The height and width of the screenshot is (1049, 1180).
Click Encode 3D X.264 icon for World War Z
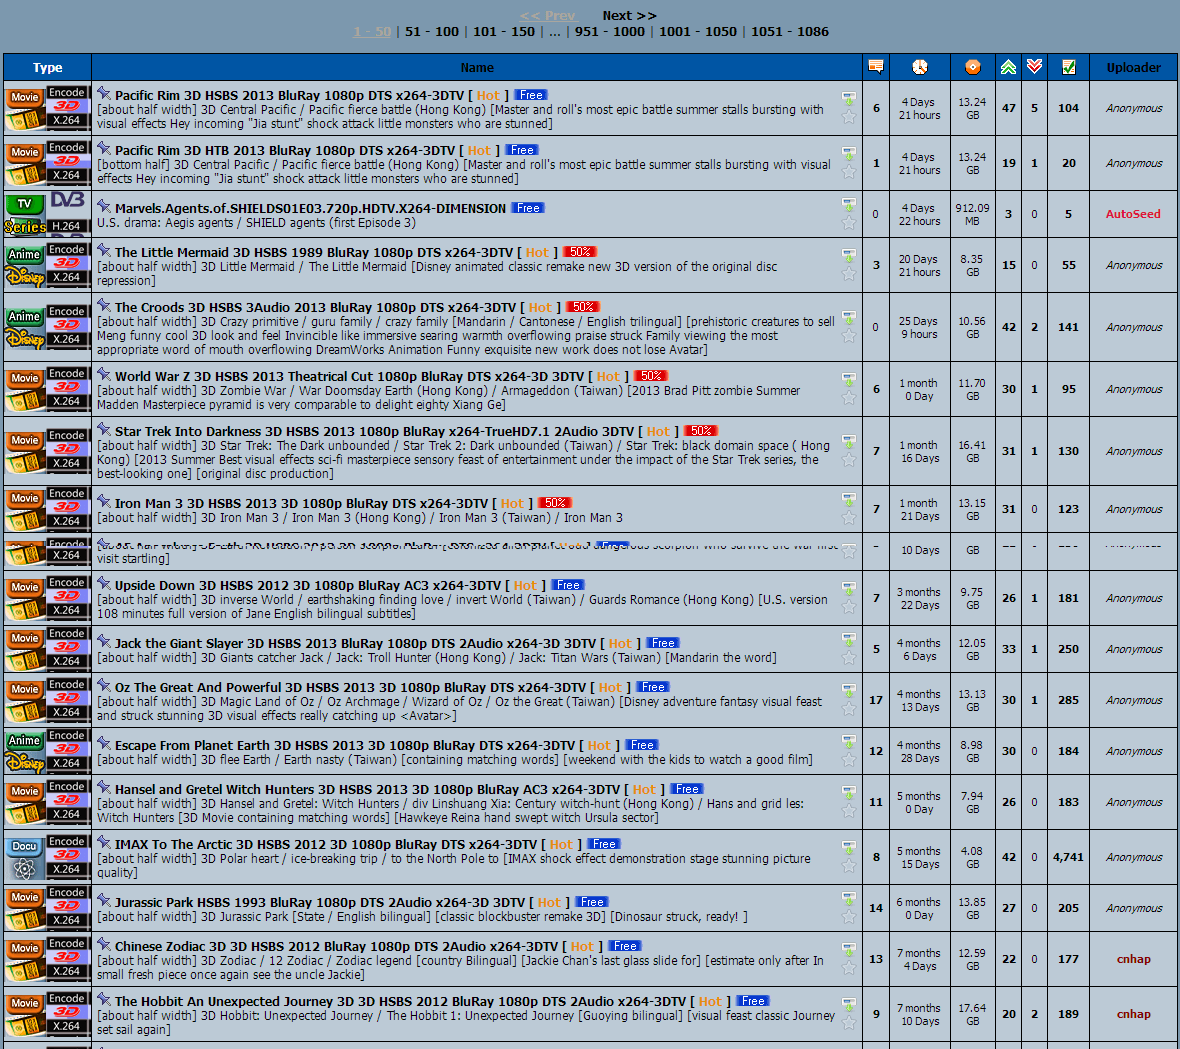(x=68, y=389)
